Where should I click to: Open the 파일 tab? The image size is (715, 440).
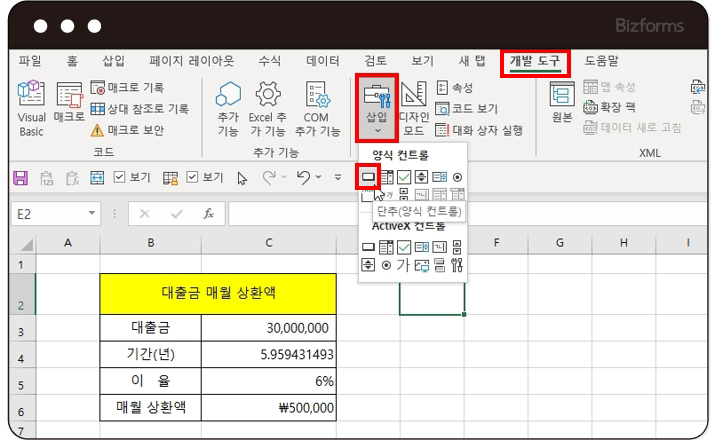click(30, 61)
